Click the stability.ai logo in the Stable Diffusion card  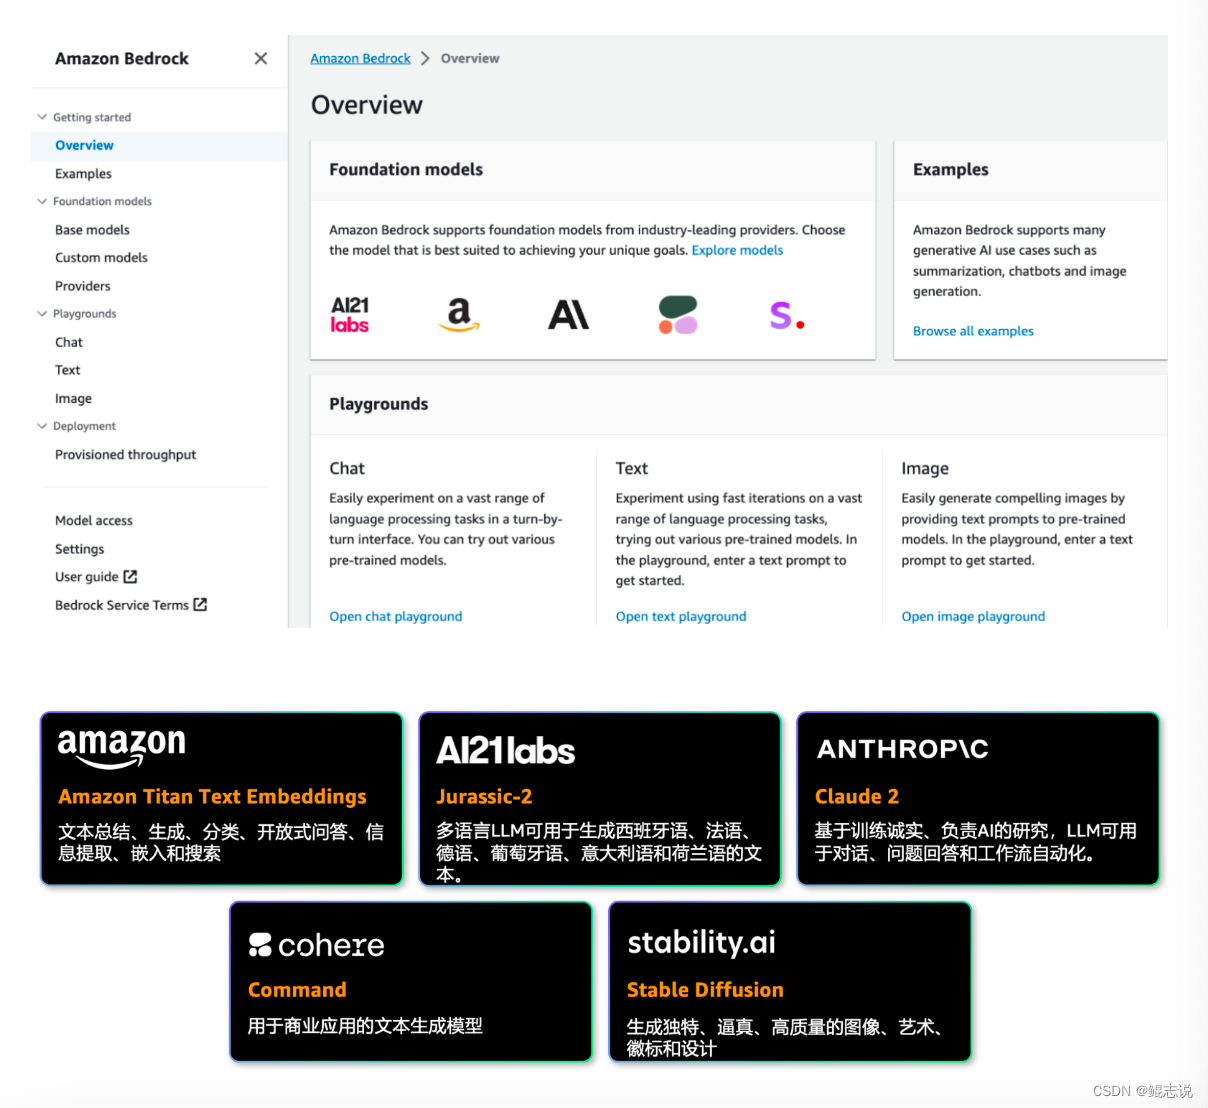[x=701, y=942]
